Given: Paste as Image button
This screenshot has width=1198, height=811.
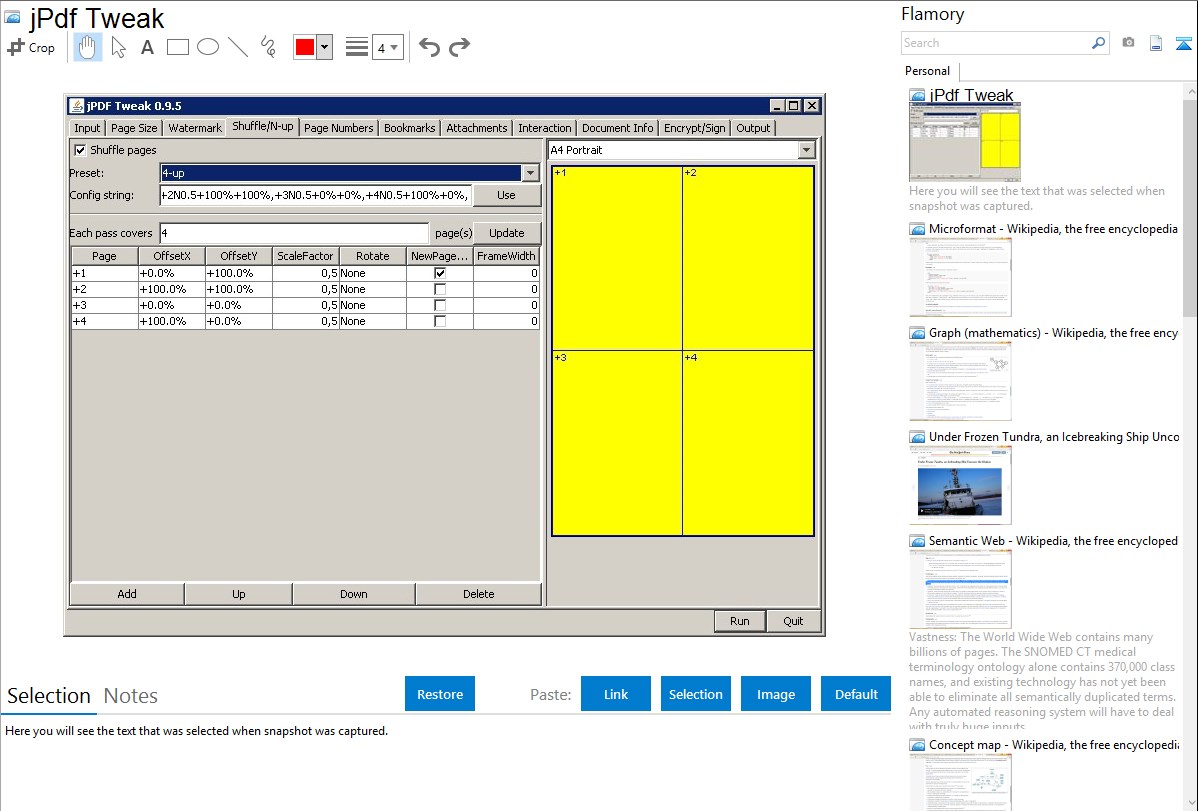Looking at the screenshot, I should 775,694.
